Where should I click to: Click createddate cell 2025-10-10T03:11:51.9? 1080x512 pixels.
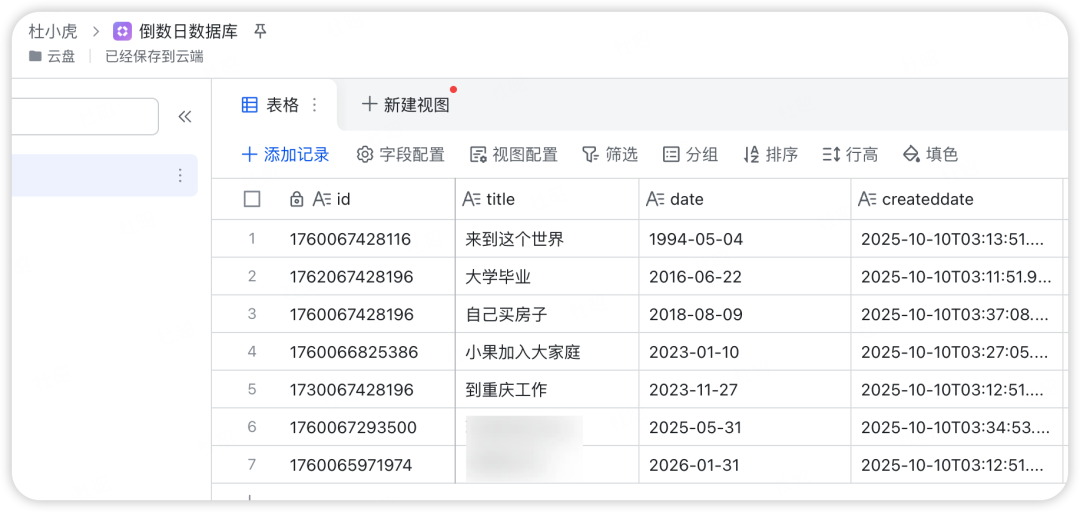pyautogui.click(x=956, y=277)
